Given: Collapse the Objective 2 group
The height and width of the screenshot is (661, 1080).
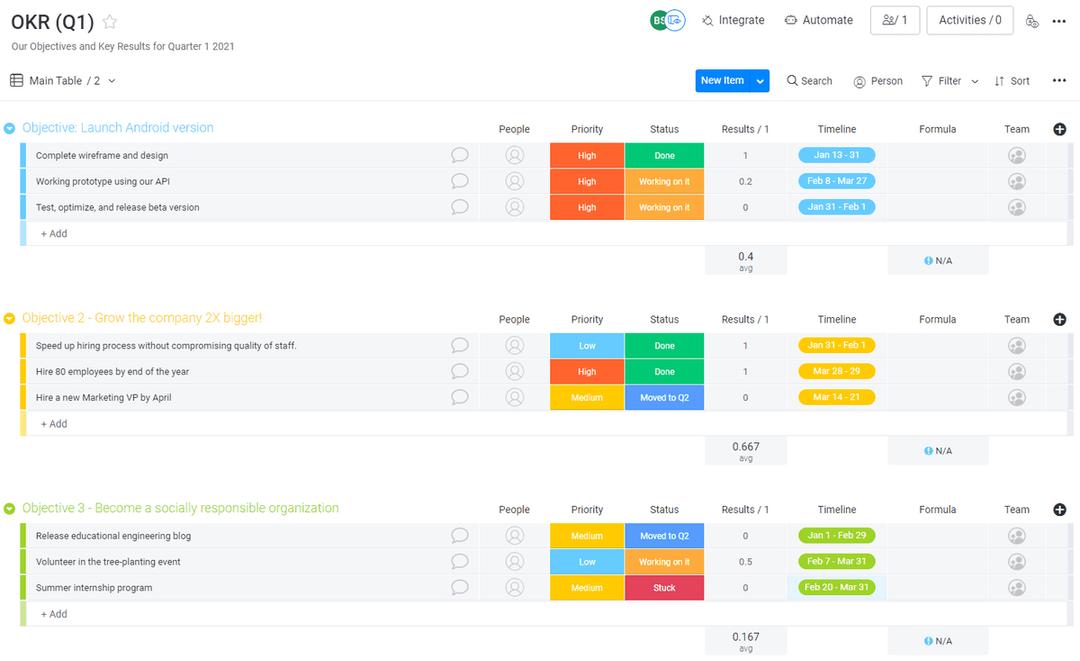Looking at the screenshot, I should click(x=9, y=319).
